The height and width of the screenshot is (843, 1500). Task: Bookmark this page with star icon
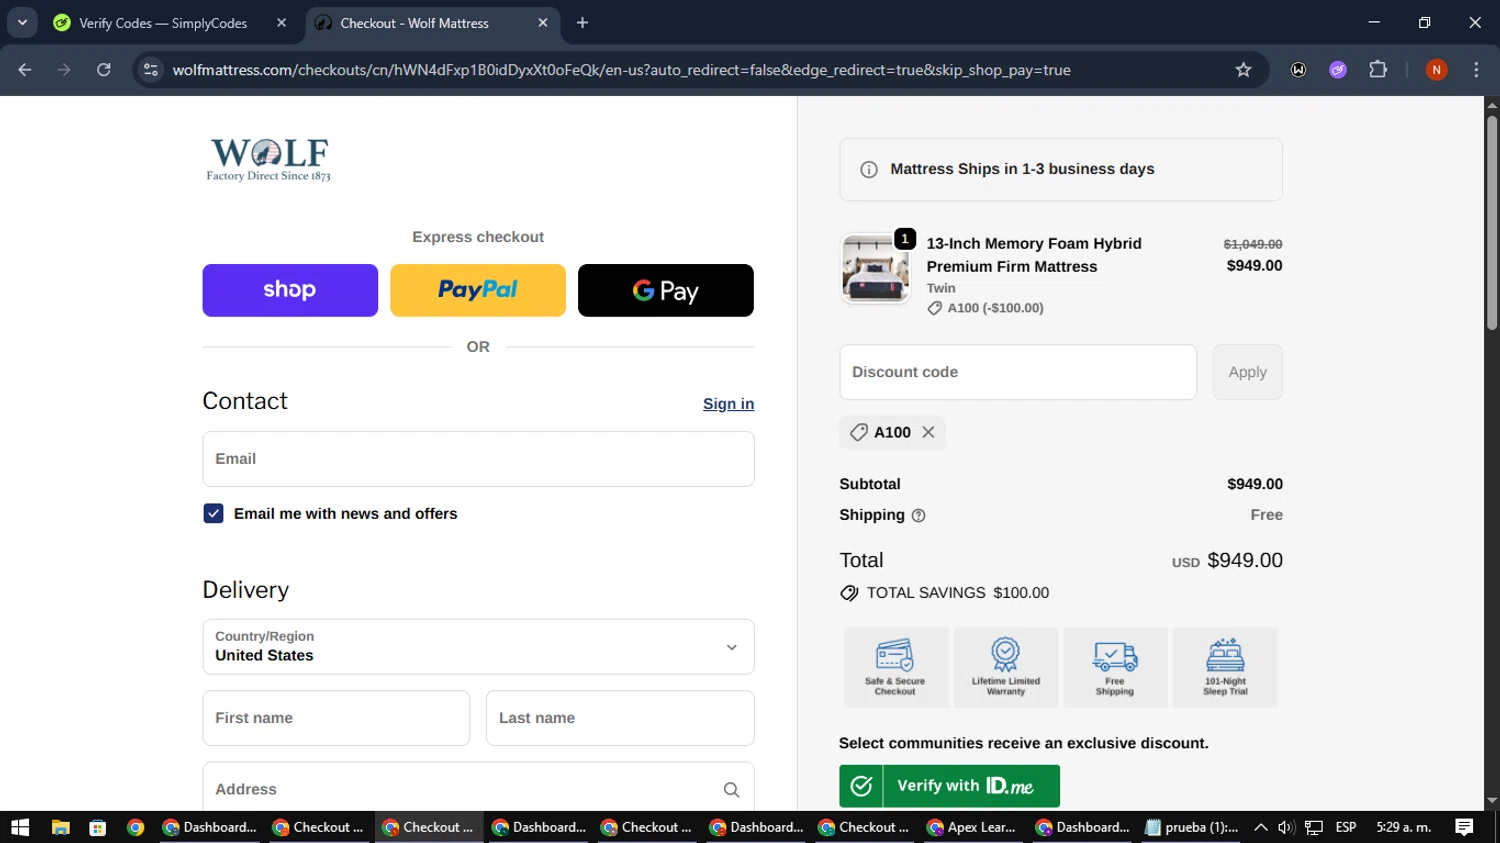[x=1243, y=70]
